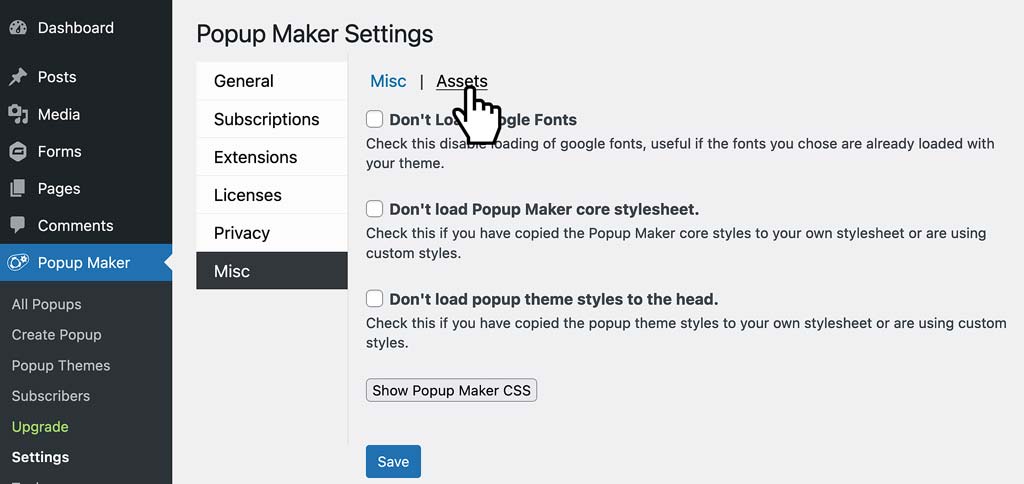The width and height of the screenshot is (1024, 484).
Task: Click the Media library icon
Action: point(18,114)
